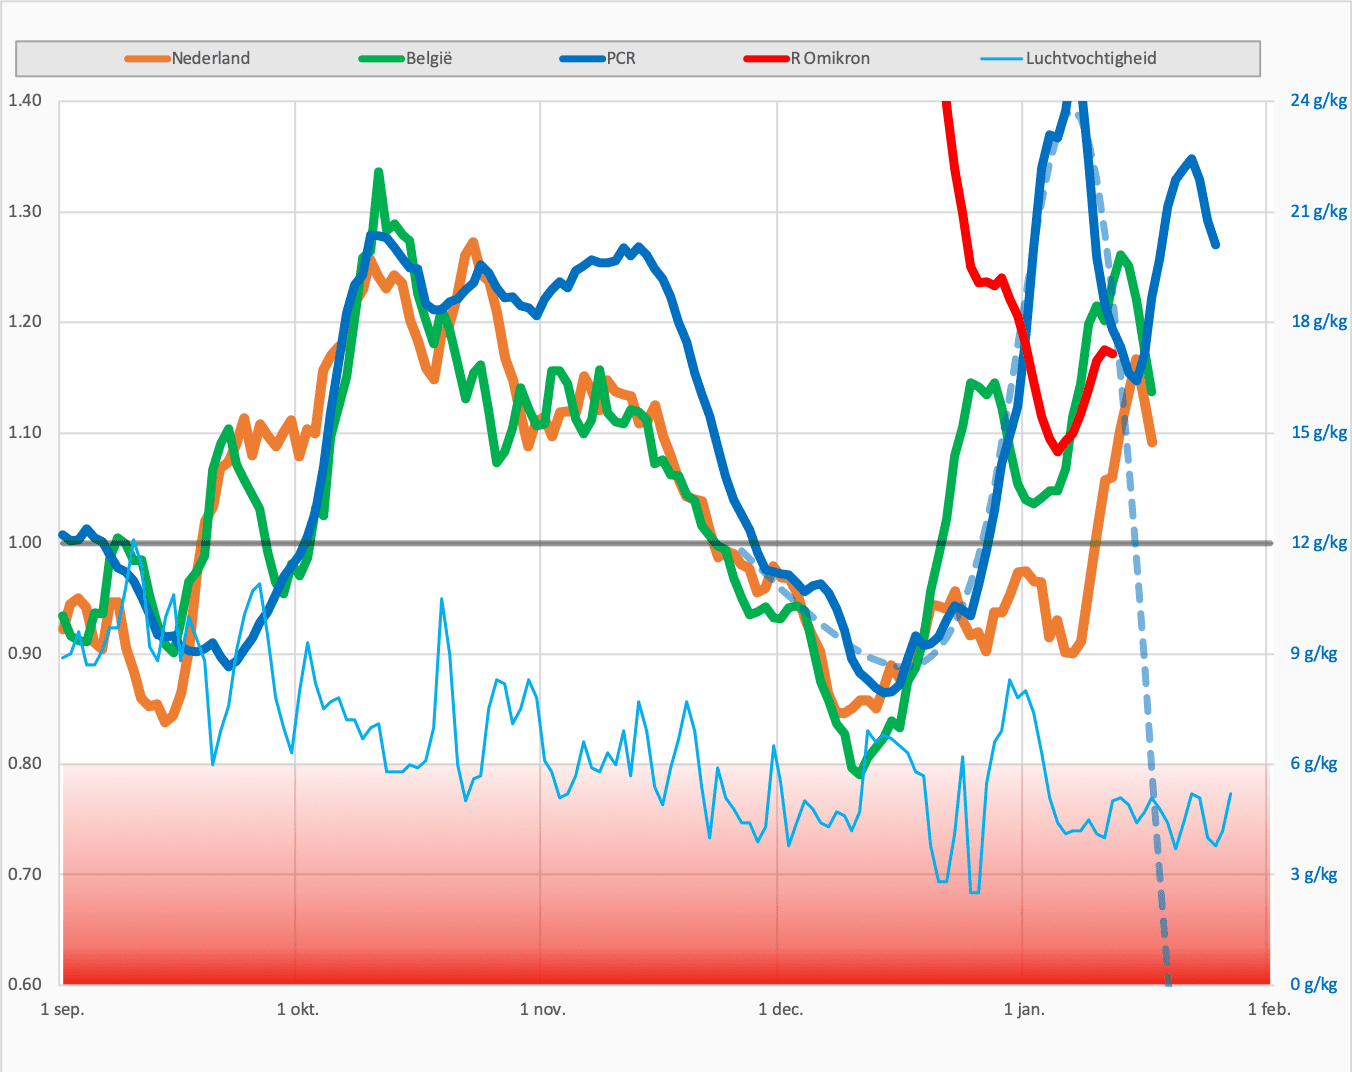This screenshot has width=1352, height=1072.
Task: Click the 1 okt. axis label
Action: click(x=298, y=1009)
